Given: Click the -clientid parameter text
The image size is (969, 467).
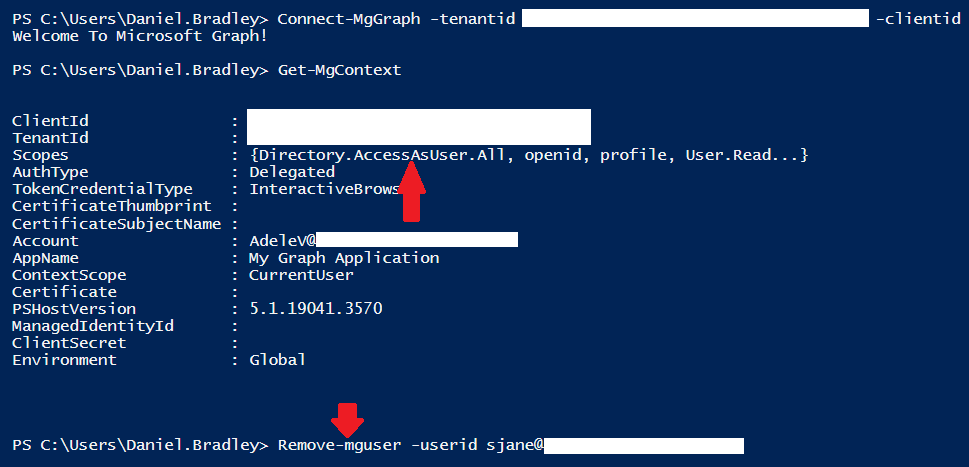Looking at the screenshot, I should (918, 19).
